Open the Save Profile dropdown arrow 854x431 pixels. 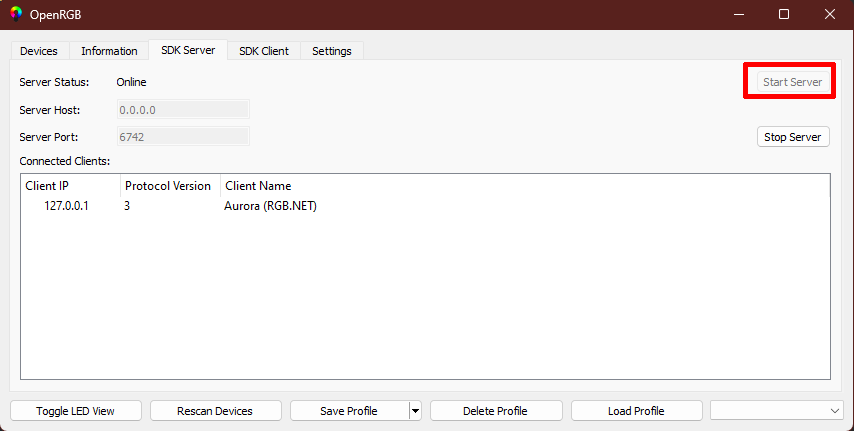click(416, 411)
